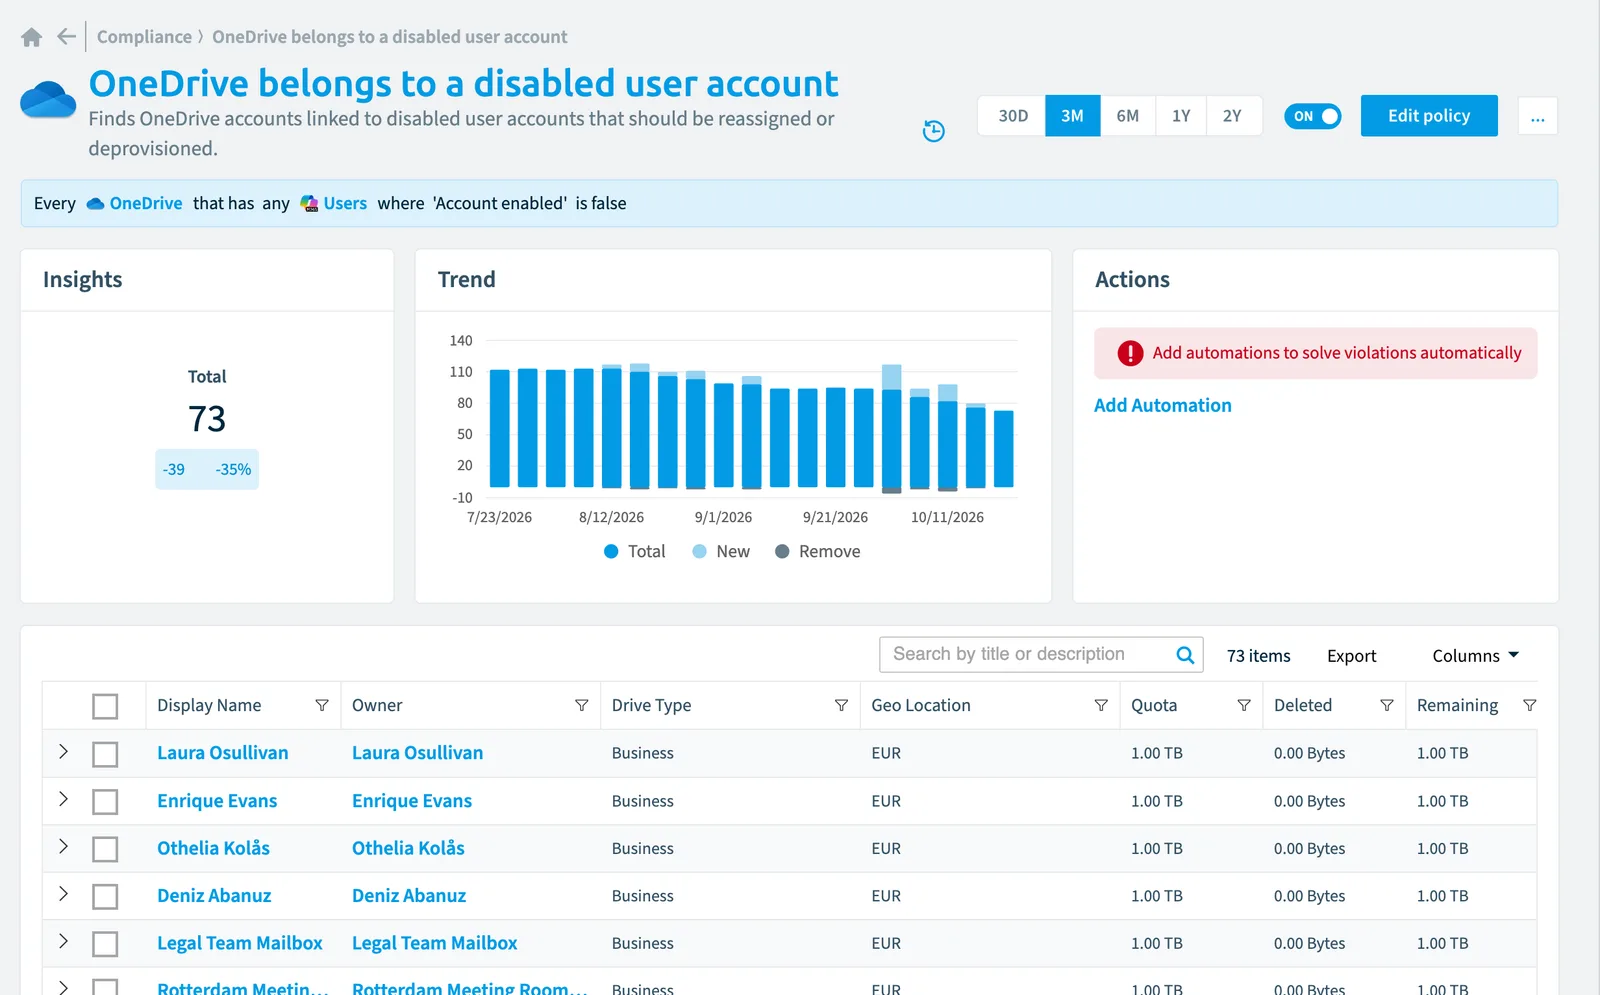The image size is (1600, 995).
Task: Open the Geo Location column filter
Action: click(1101, 705)
